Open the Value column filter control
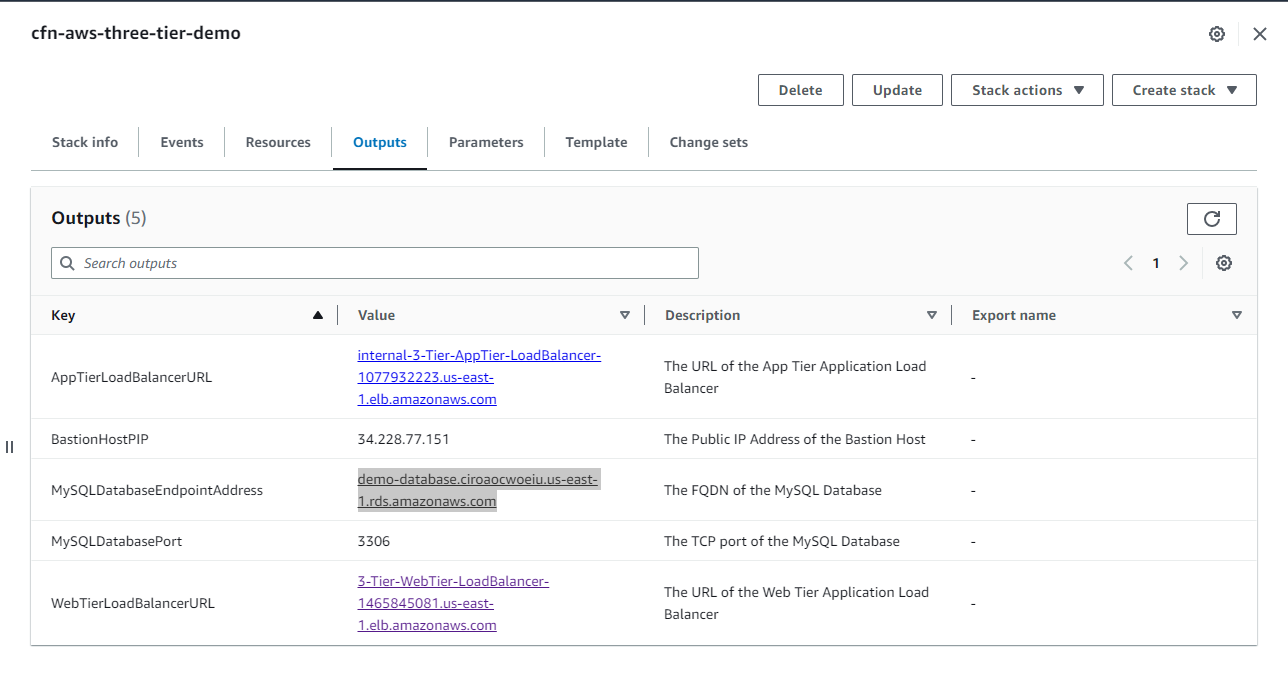1288x691 pixels. click(625, 314)
